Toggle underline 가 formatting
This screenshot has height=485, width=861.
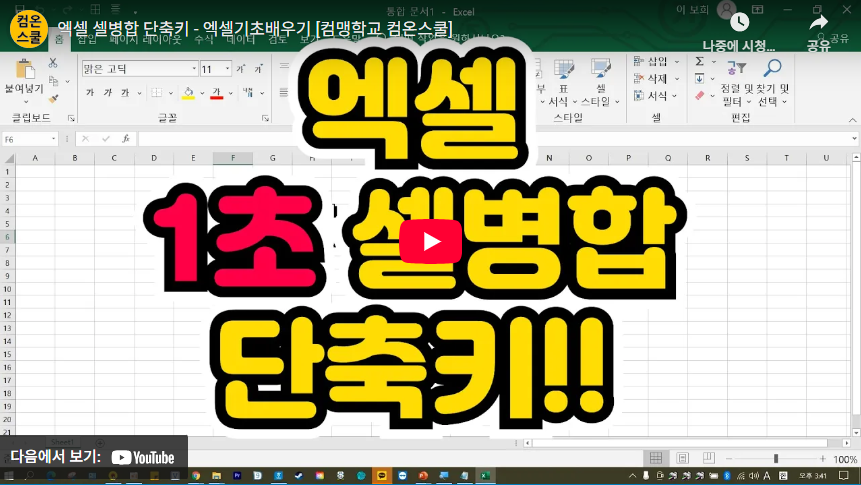(125, 93)
